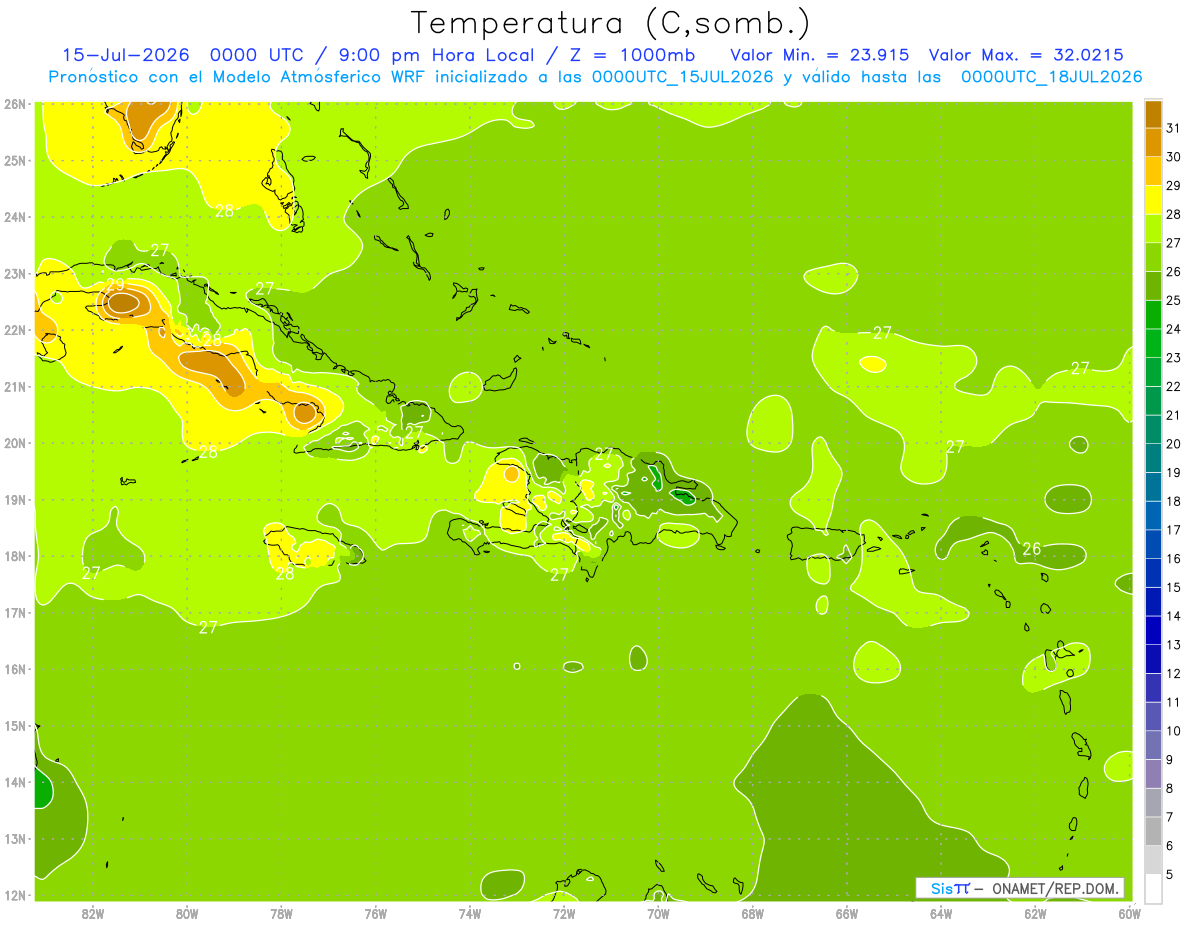
Task: Click the "64W" longitude axis label
Action: pyautogui.click(x=941, y=913)
